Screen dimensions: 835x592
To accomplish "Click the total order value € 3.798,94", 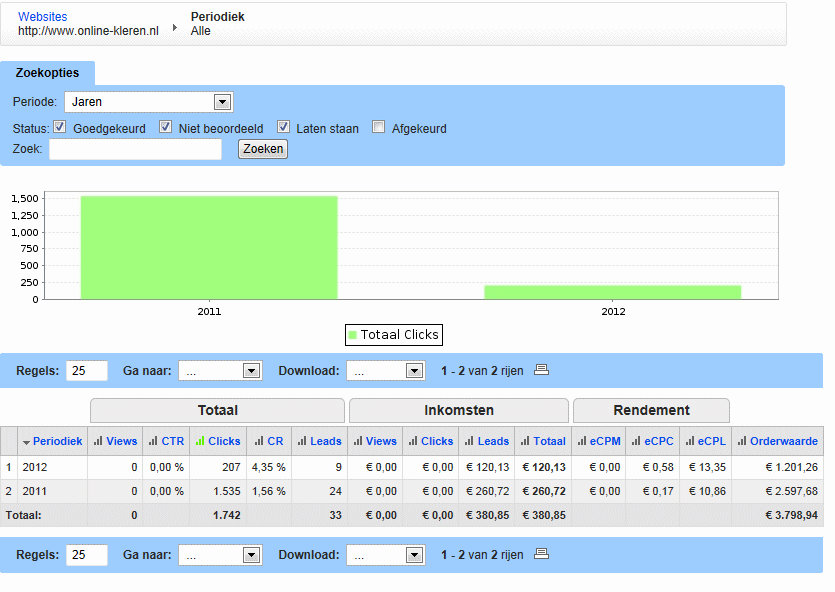I will pos(791,515).
